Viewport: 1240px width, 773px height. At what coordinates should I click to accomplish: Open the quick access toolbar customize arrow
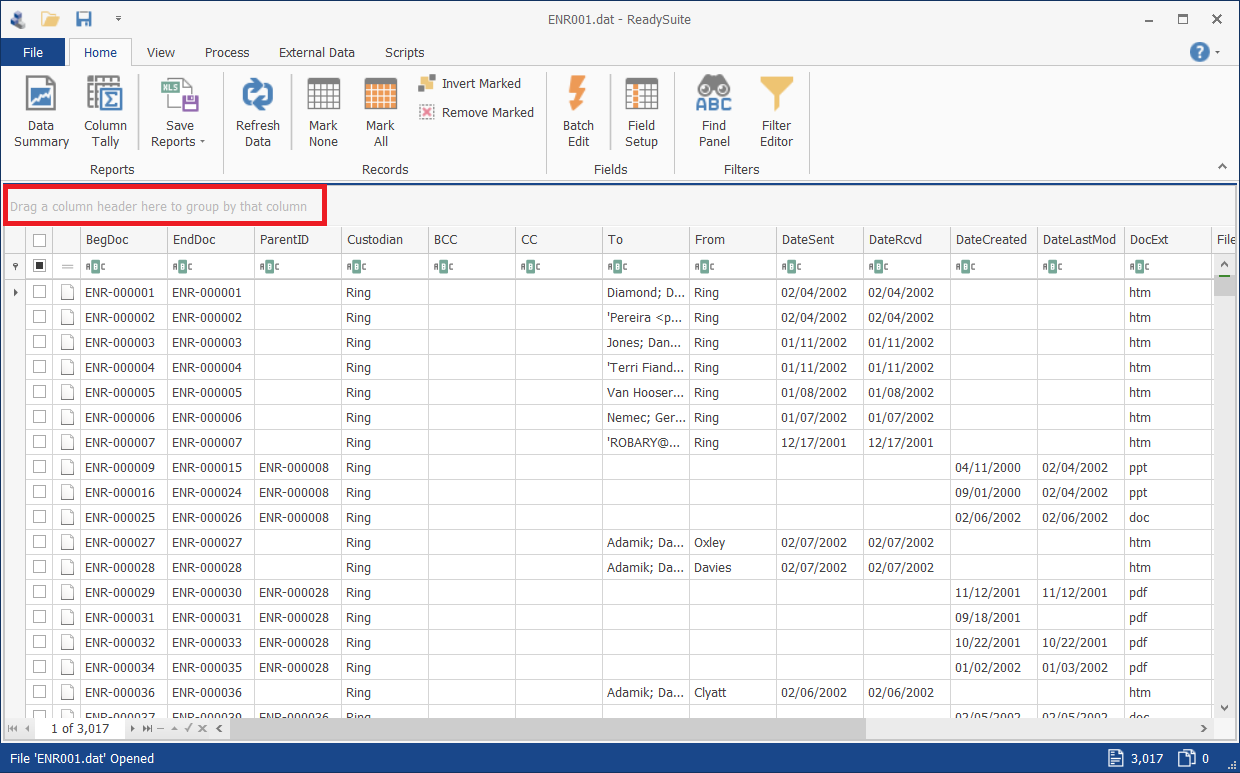pos(118,18)
